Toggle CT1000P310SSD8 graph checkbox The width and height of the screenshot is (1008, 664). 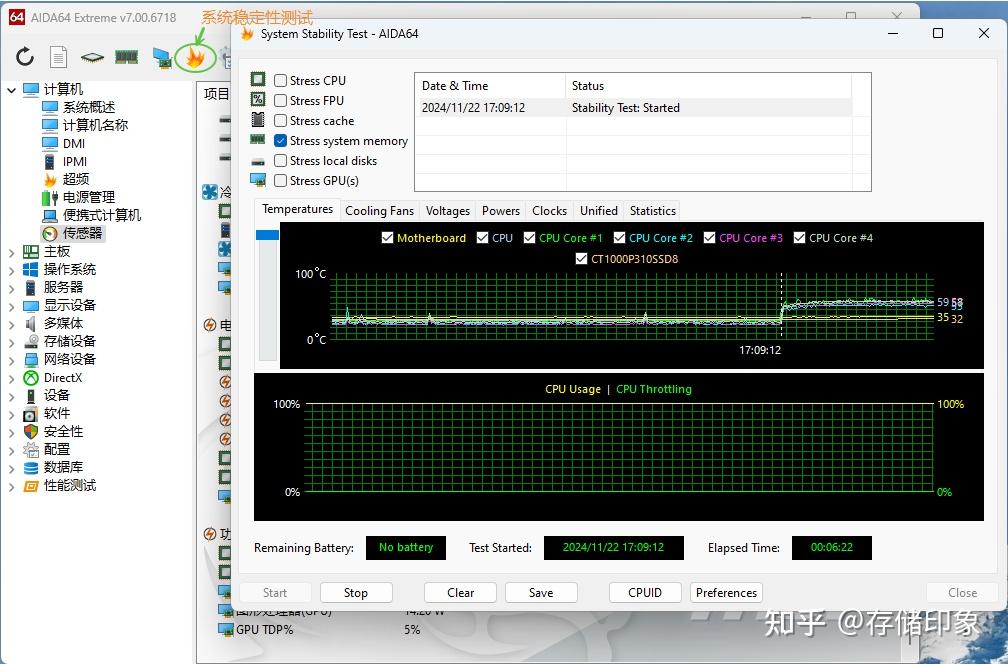[x=581, y=258]
